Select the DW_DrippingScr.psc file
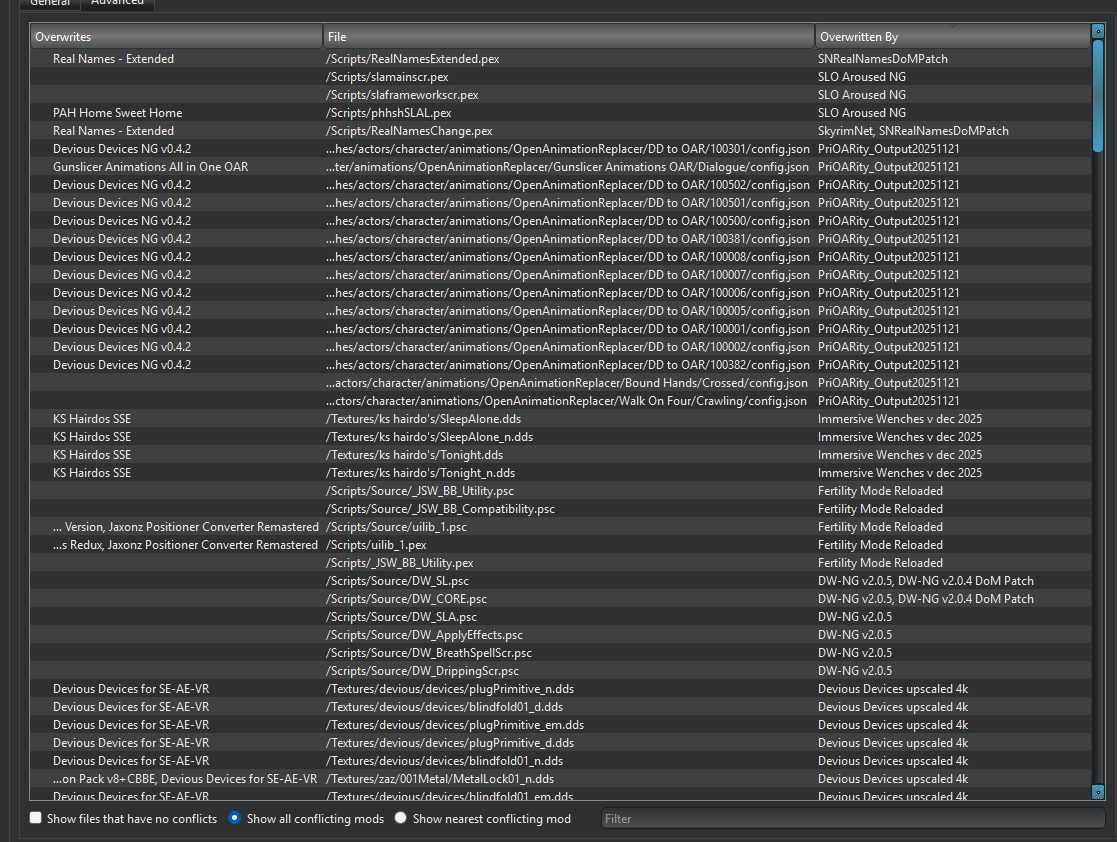 click(422, 671)
